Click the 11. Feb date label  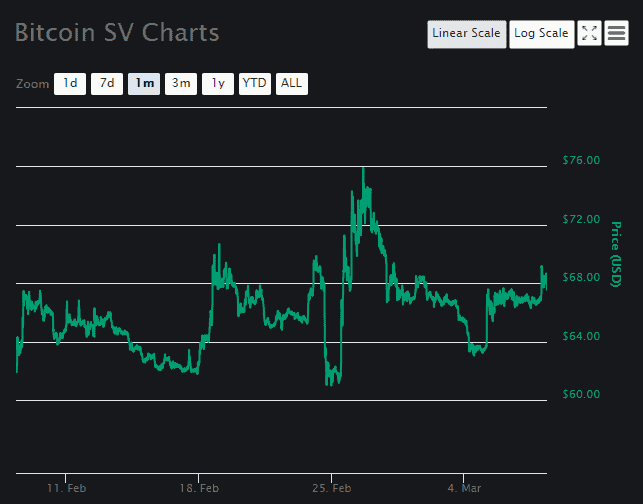[x=66, y=488]
